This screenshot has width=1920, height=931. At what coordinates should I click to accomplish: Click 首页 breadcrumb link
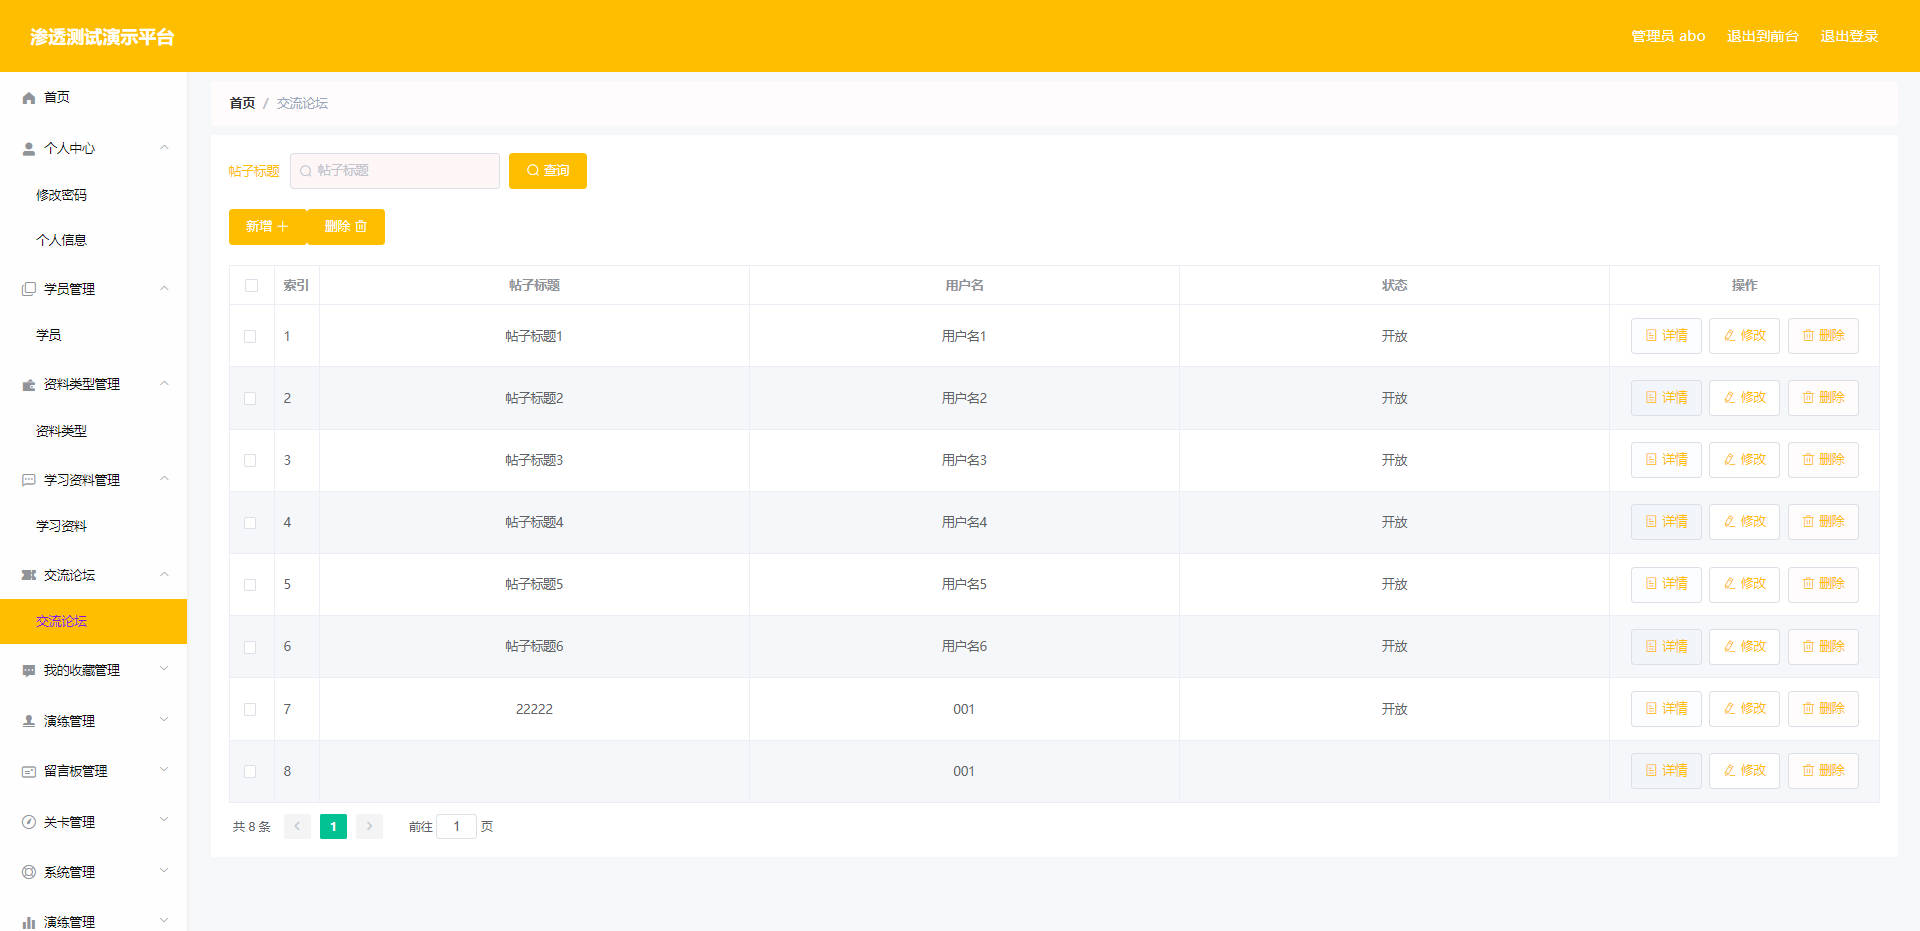242,103
